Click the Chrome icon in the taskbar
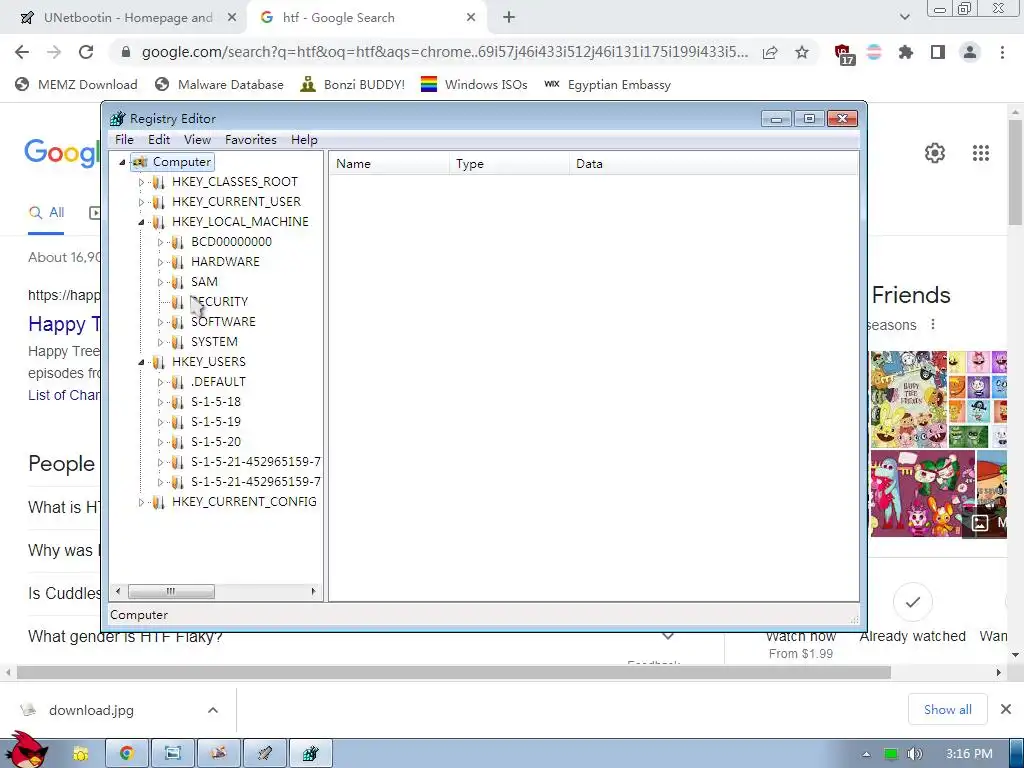 point(127,754)
